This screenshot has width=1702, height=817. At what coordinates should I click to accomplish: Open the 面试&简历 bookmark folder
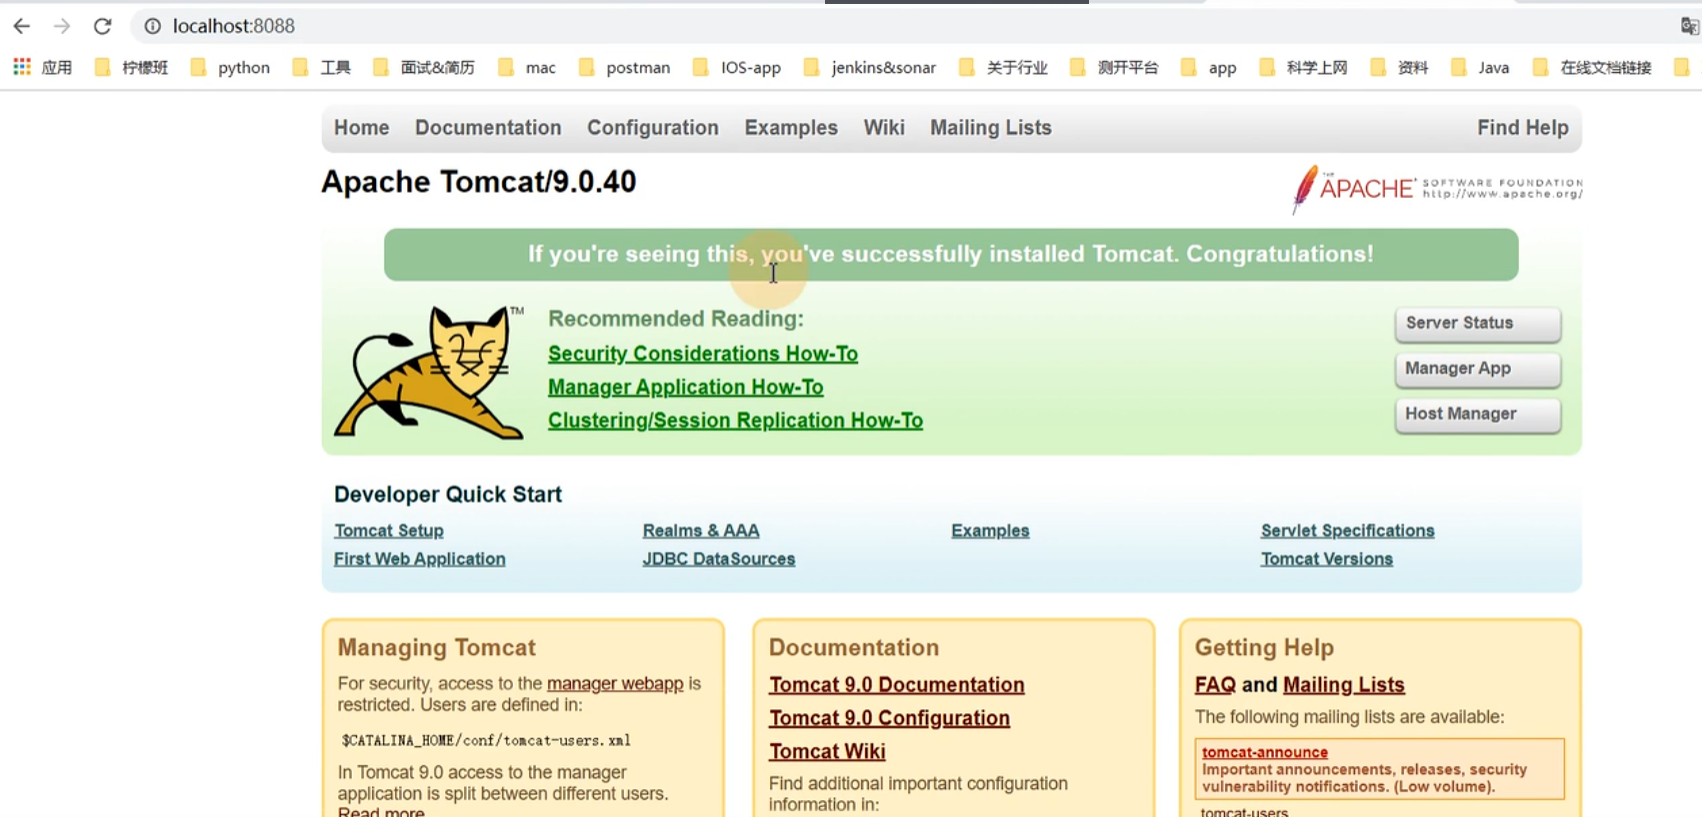pyautogui.click(x=423, y=67)
